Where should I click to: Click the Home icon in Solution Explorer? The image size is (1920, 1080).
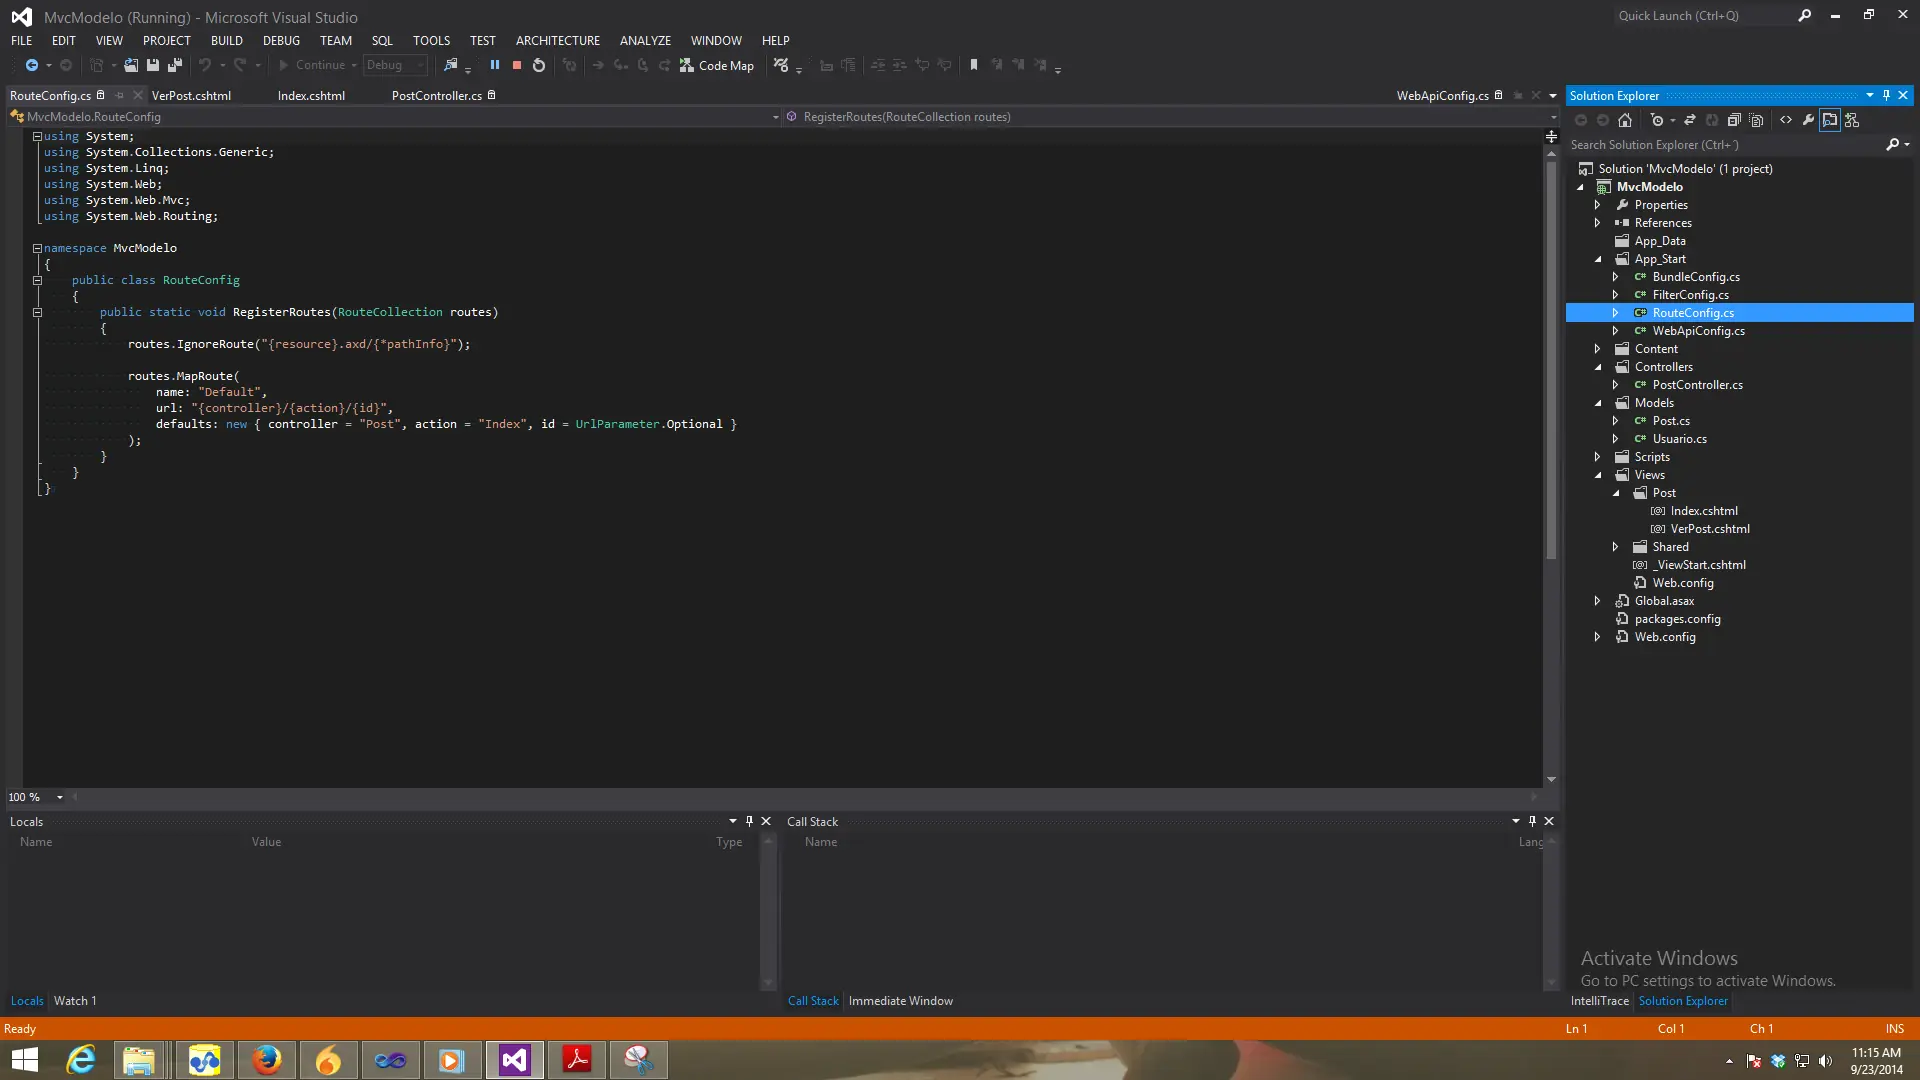(x=1625, y=120)
